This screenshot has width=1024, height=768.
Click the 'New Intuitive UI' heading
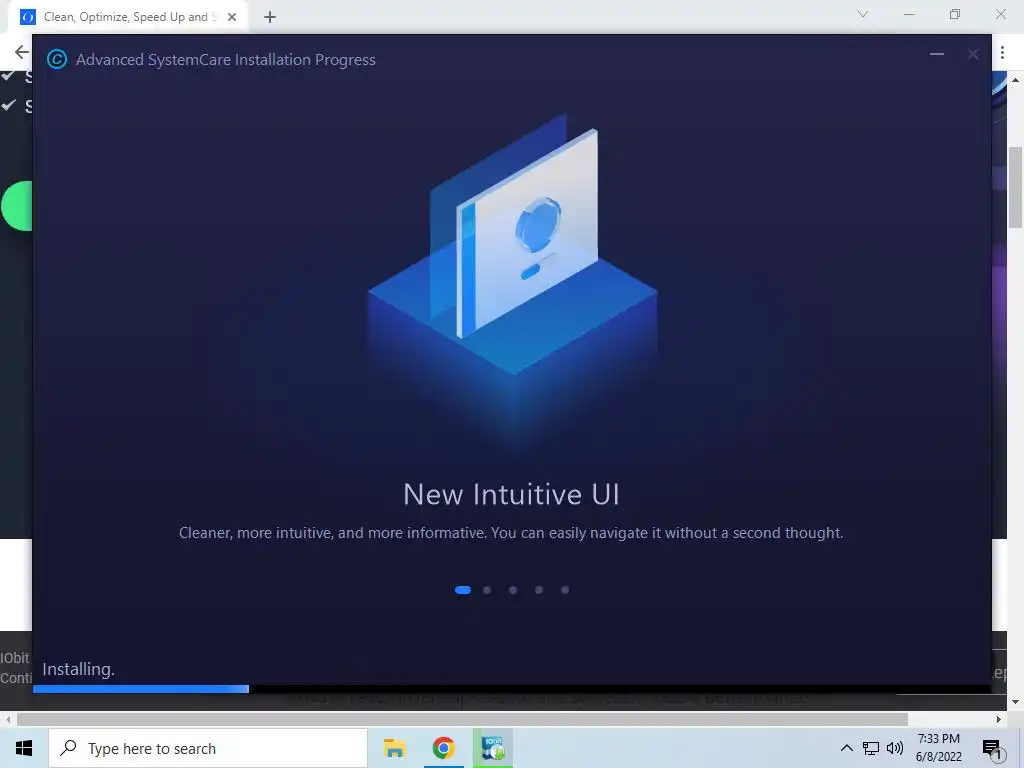click(511, 494)
